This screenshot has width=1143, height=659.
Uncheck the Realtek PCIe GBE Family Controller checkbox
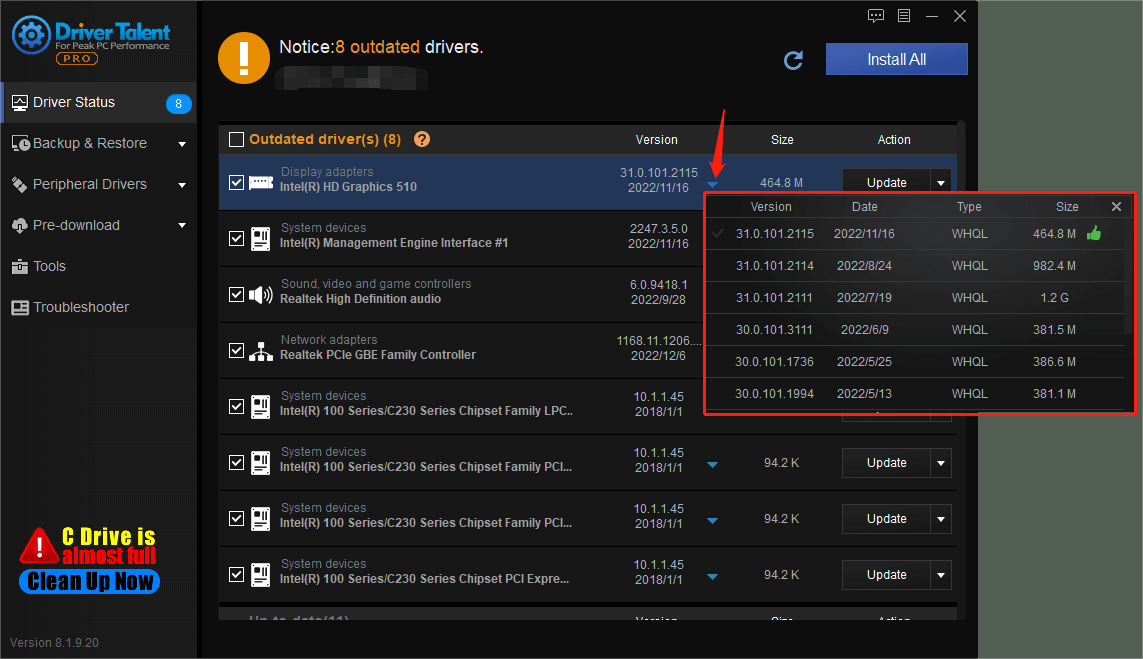pos(236,351)
